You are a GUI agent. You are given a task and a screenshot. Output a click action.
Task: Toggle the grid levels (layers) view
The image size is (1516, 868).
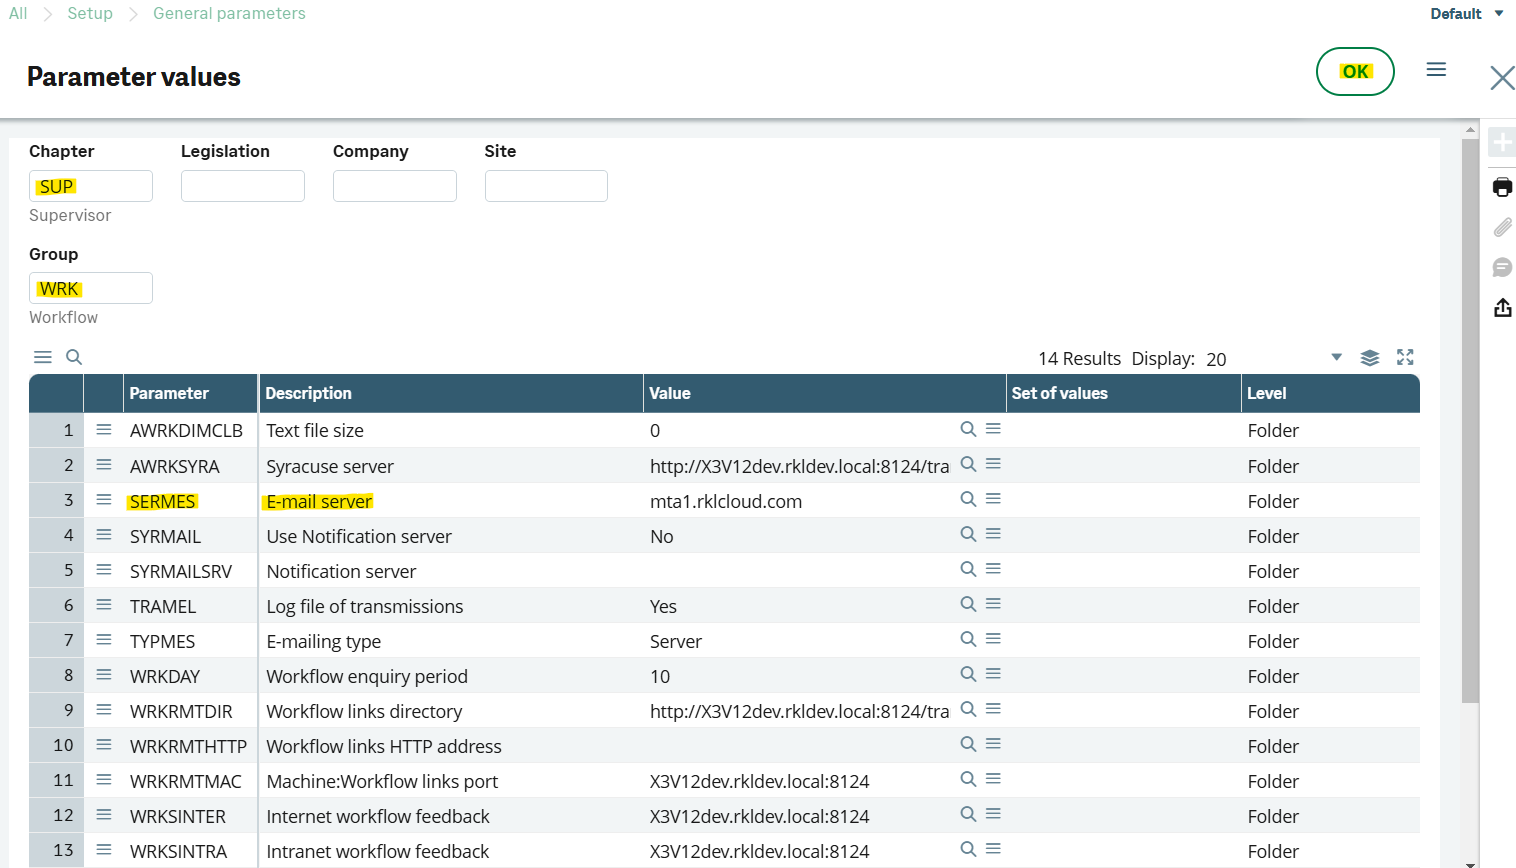tap(1370, 356)
